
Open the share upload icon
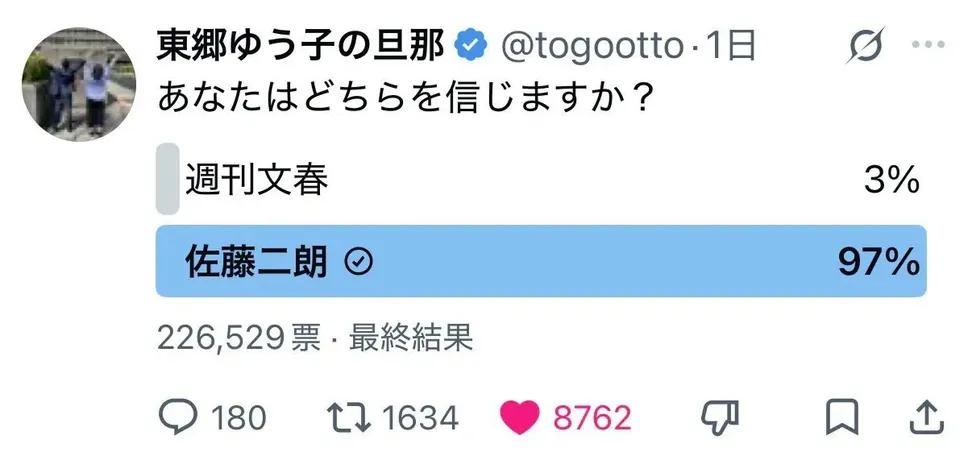927,417
